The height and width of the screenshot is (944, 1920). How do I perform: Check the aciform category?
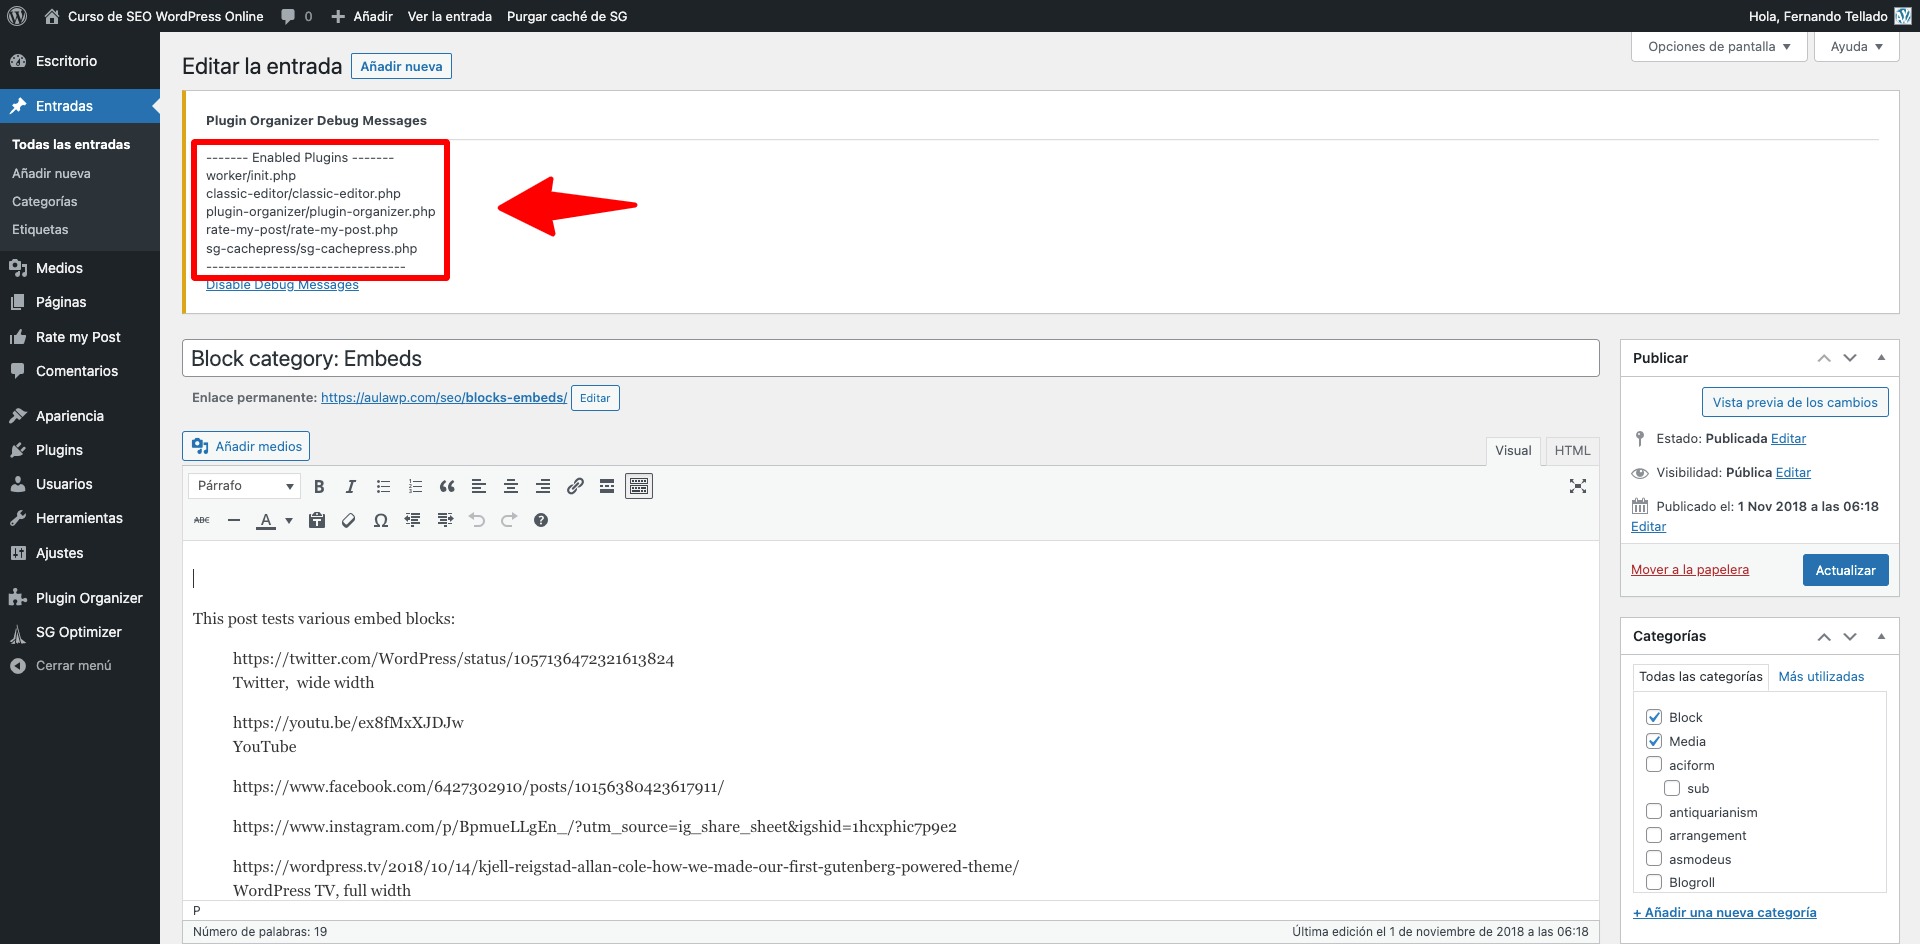tap(1654, 765)
